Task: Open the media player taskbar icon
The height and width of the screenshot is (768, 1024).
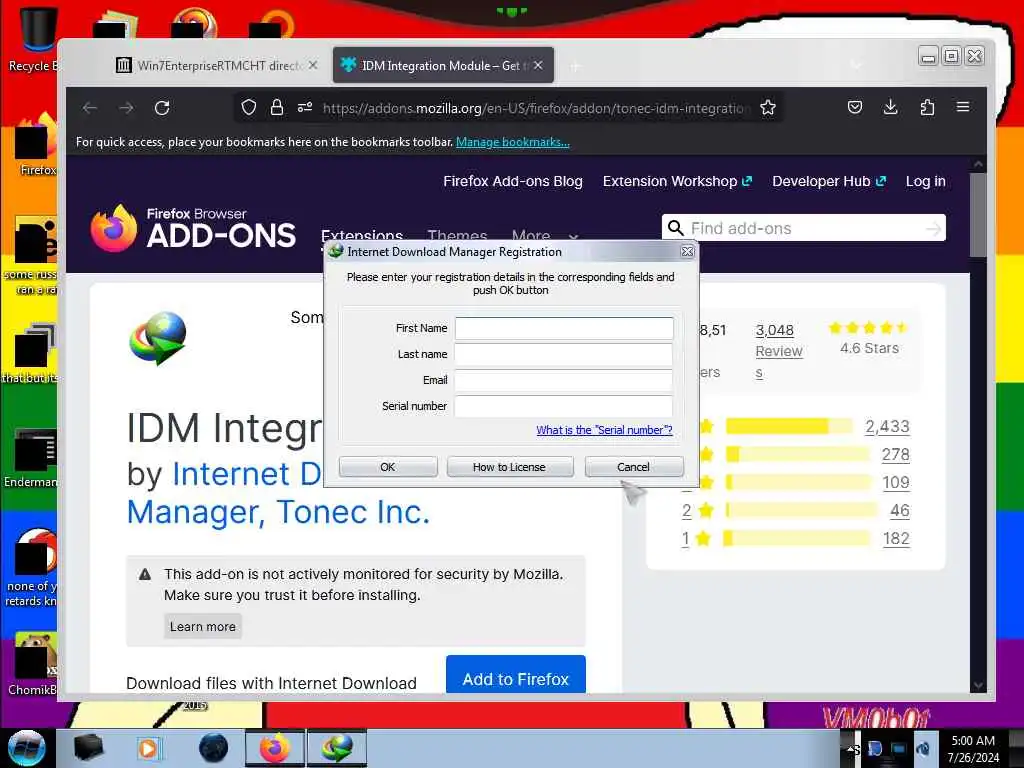Action: coord(148,748)
